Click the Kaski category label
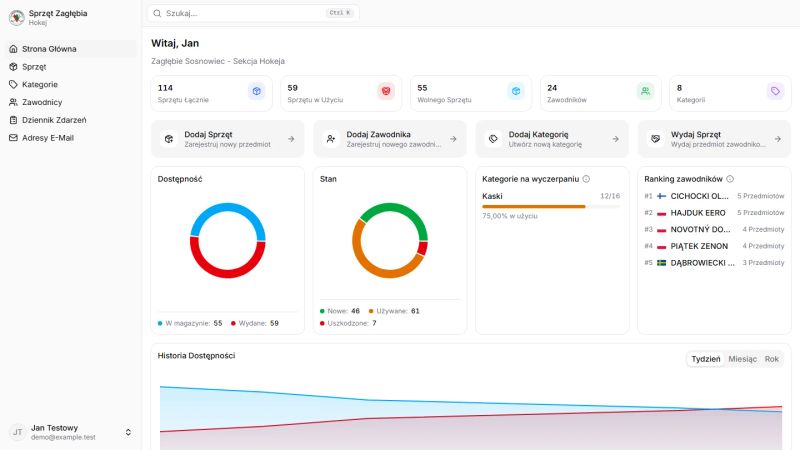800x450 pixels. [492, 196]
